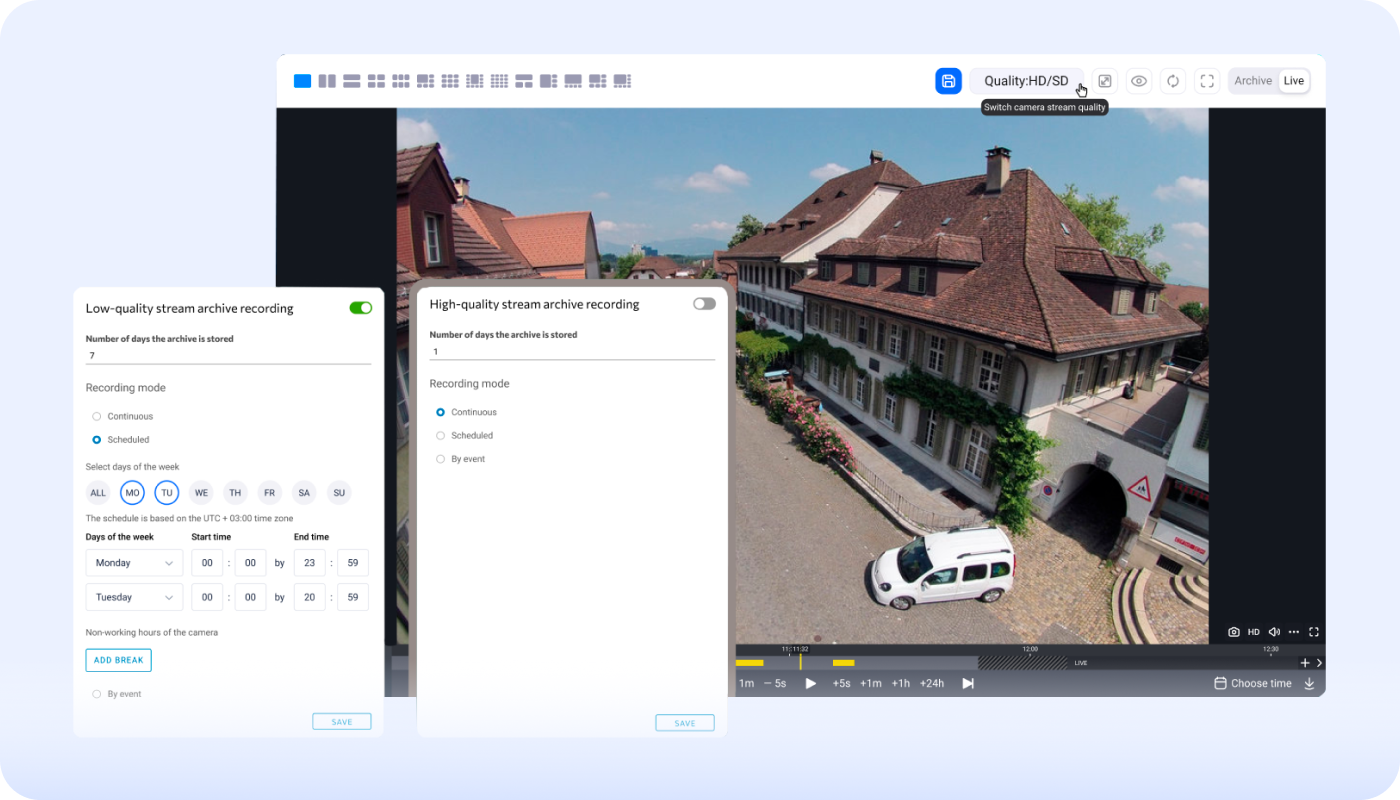
Task: Skip forward one day with +24h
Action: (x=932, y=683)
